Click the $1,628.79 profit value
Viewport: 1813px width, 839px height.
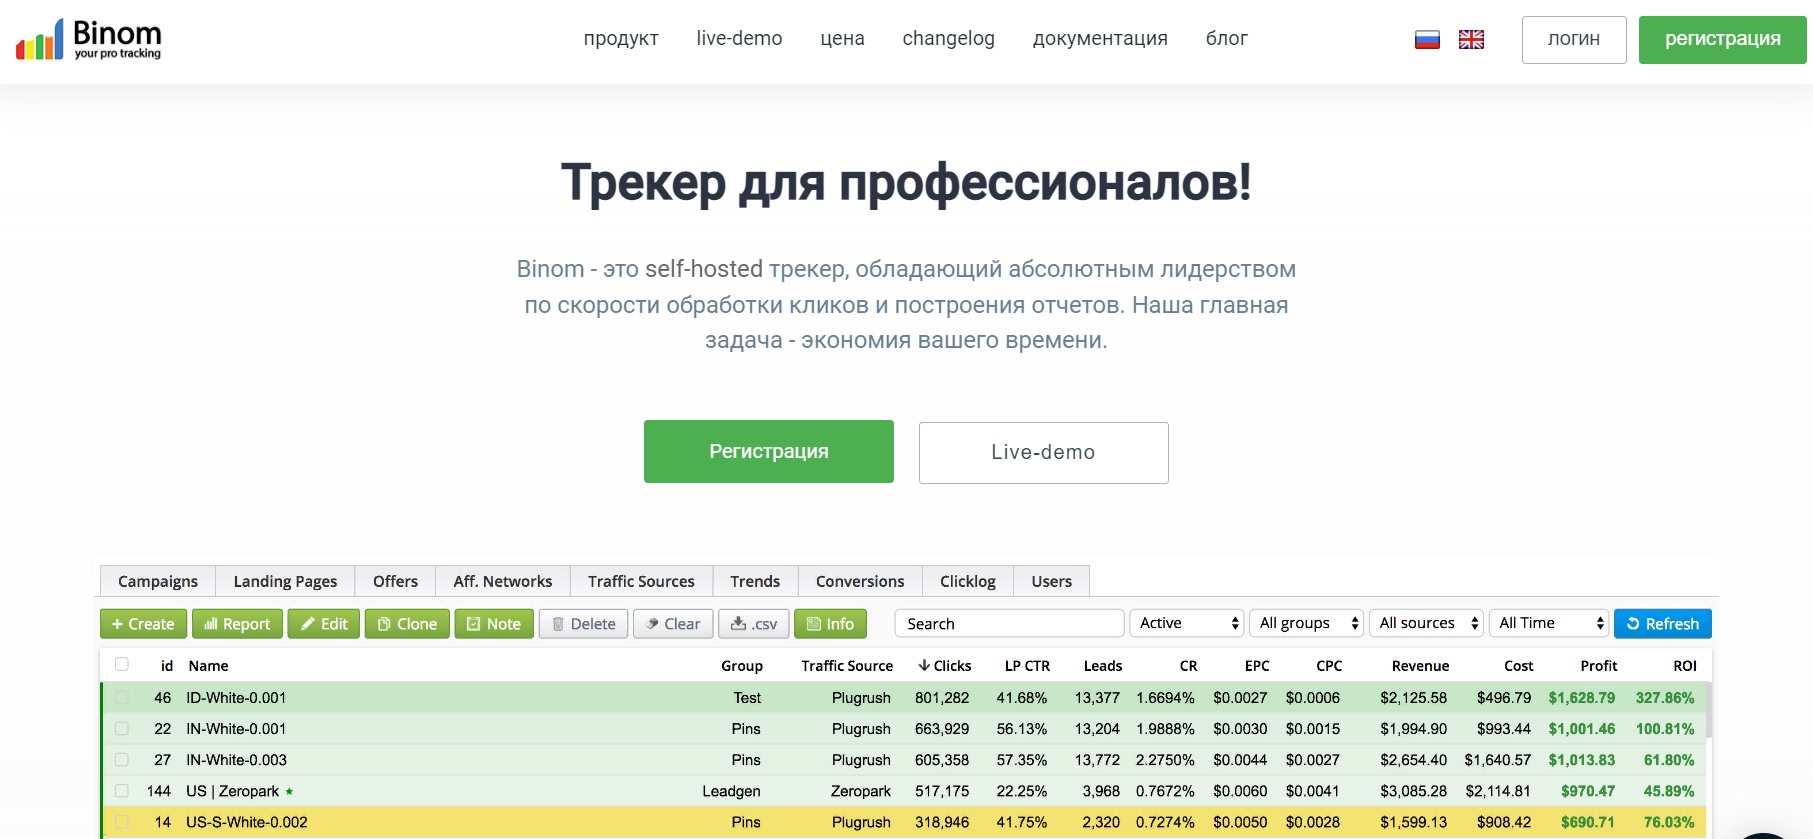point(1581,697)
